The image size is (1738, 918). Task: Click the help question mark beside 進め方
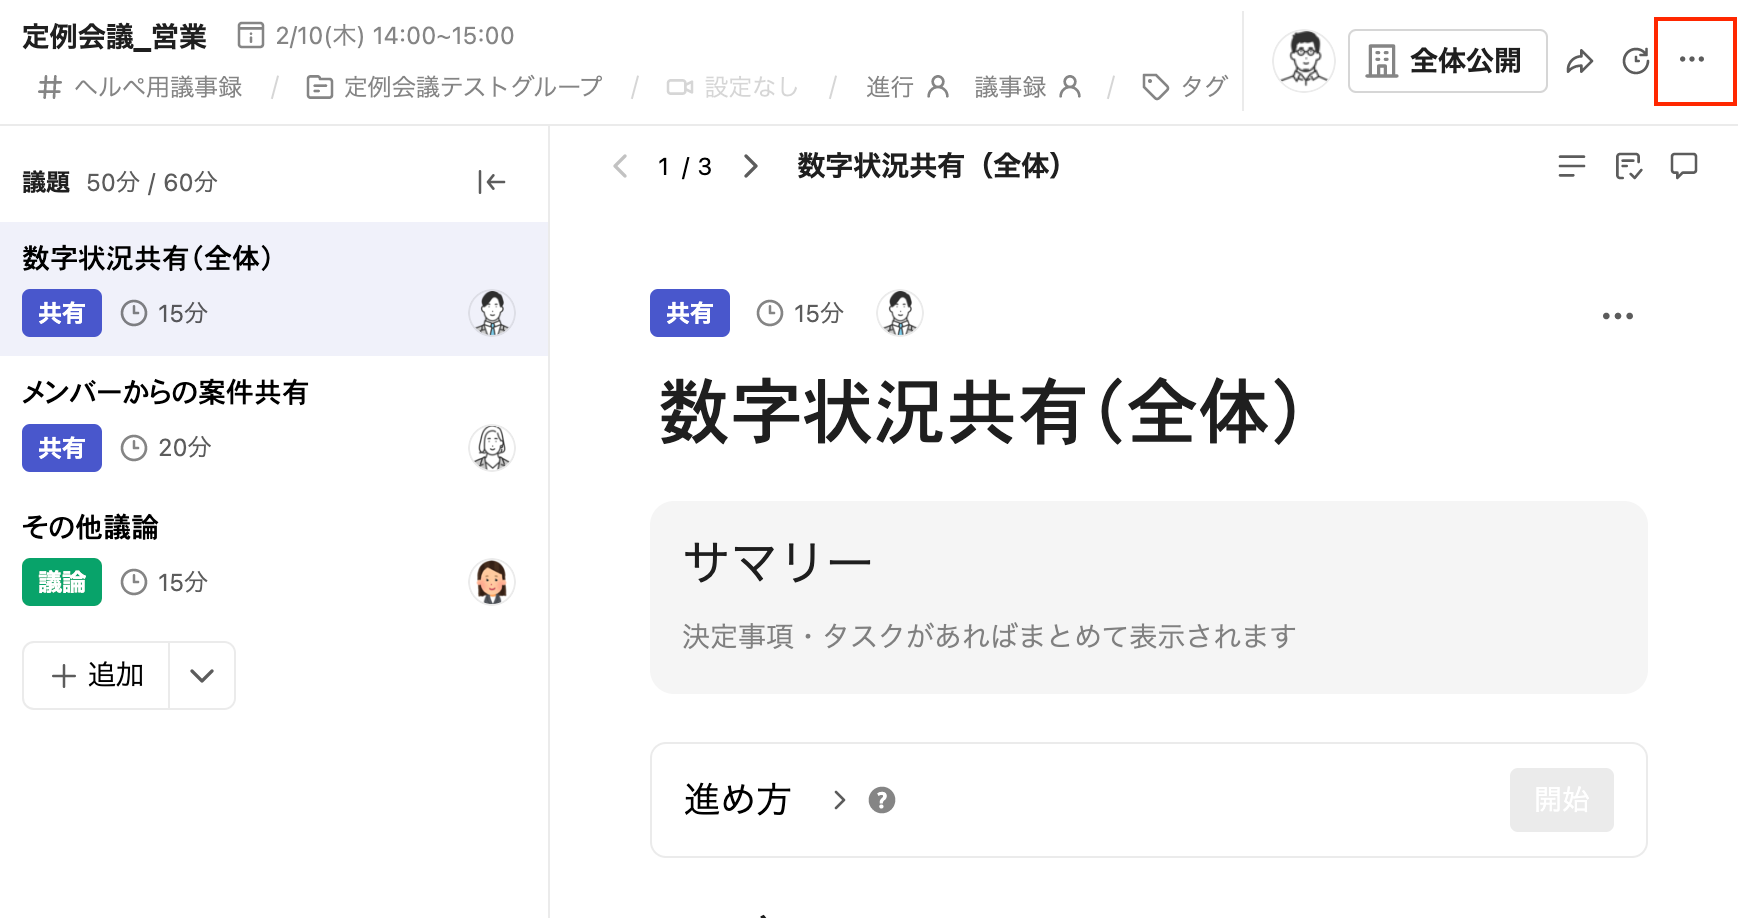[881, 800]
